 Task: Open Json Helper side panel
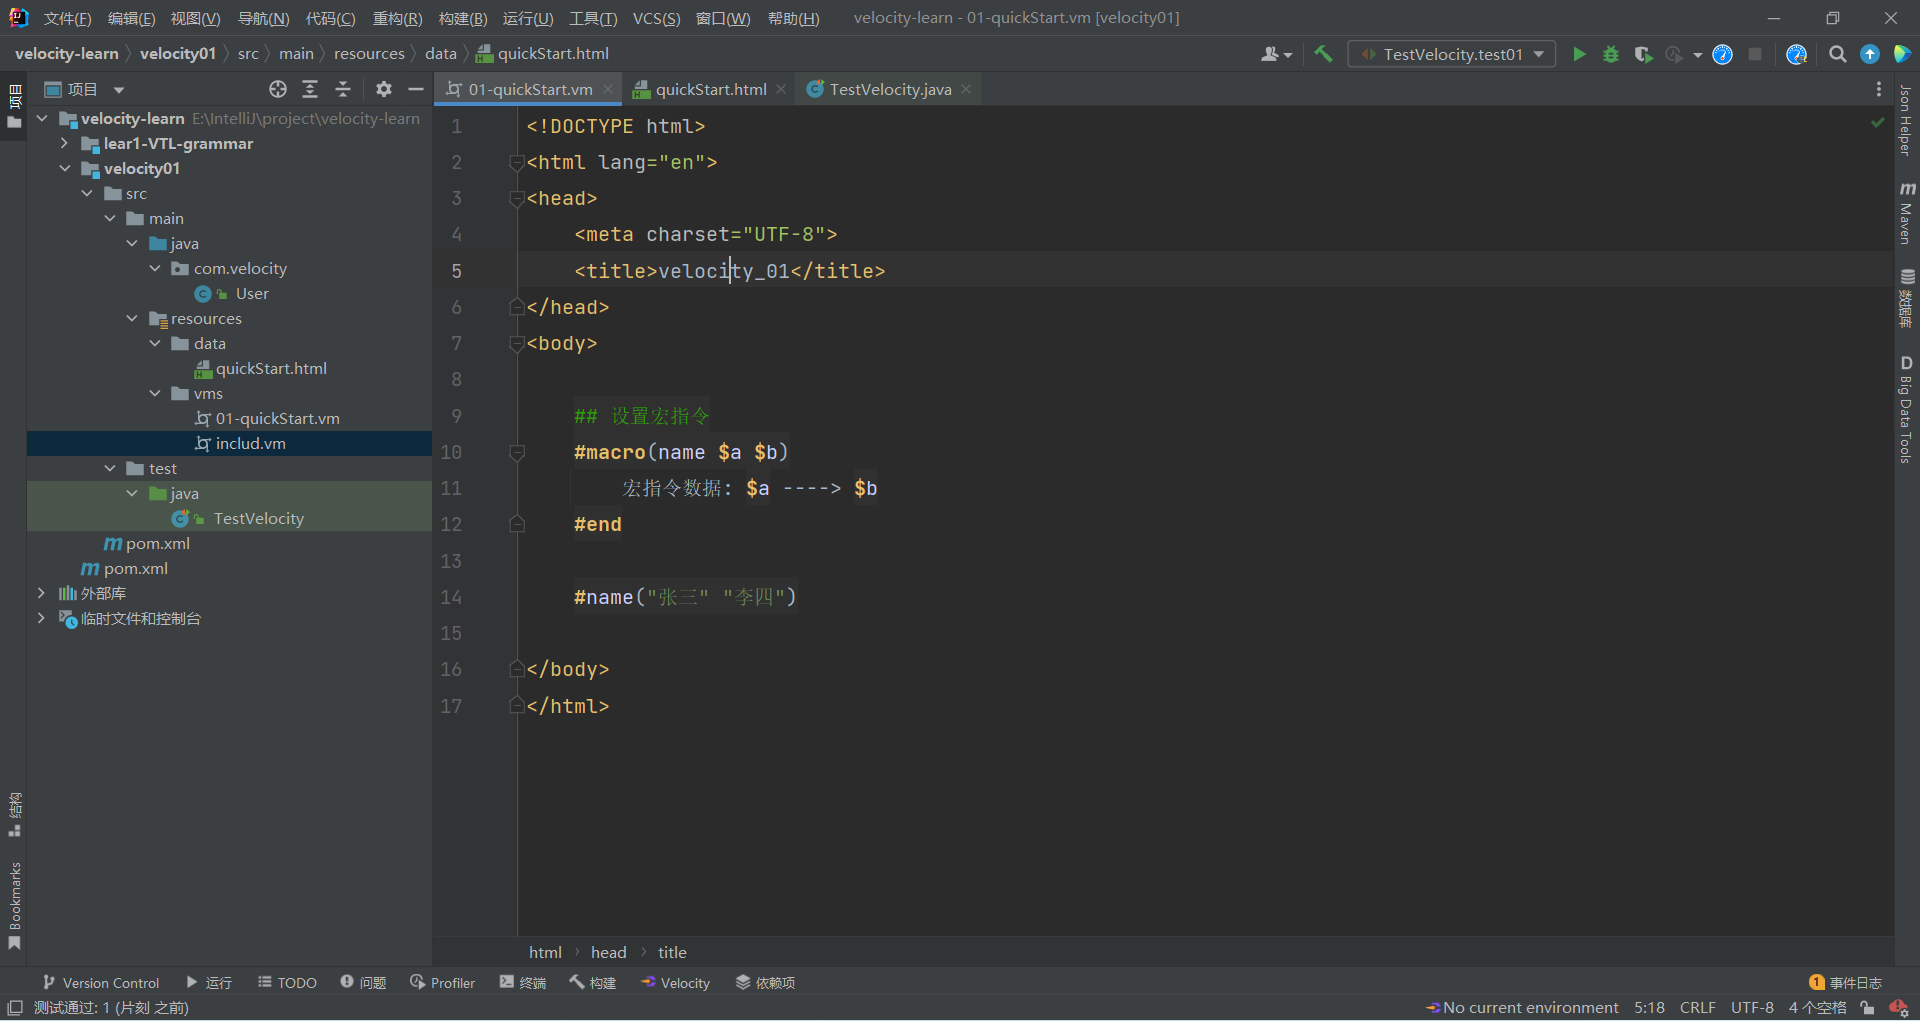[x=1906, y=120]
